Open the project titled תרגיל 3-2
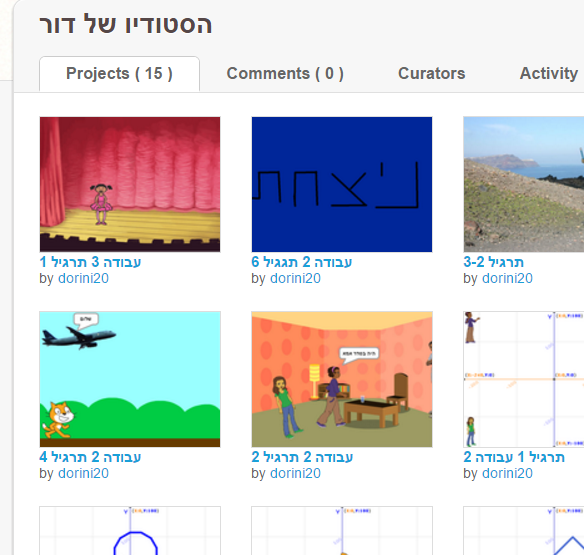Viewport: 584px width, 555px height. 493,262
